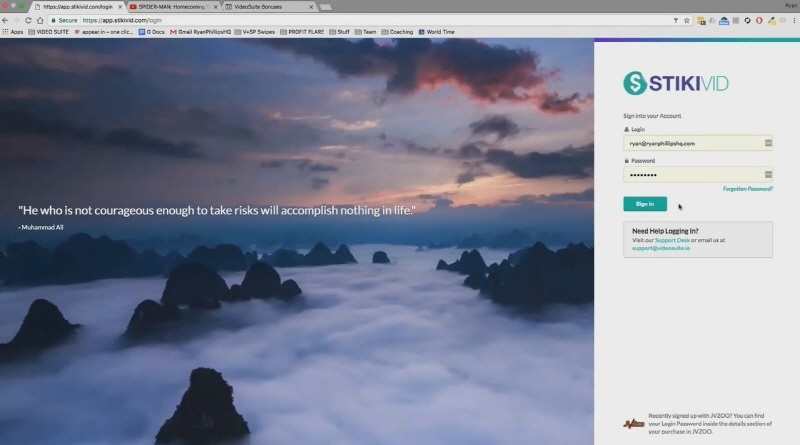The width and height of the screenshot is (800, 445).
Task: Click the "- Muhammad Ali" attribution text
Action: point(41,228)
